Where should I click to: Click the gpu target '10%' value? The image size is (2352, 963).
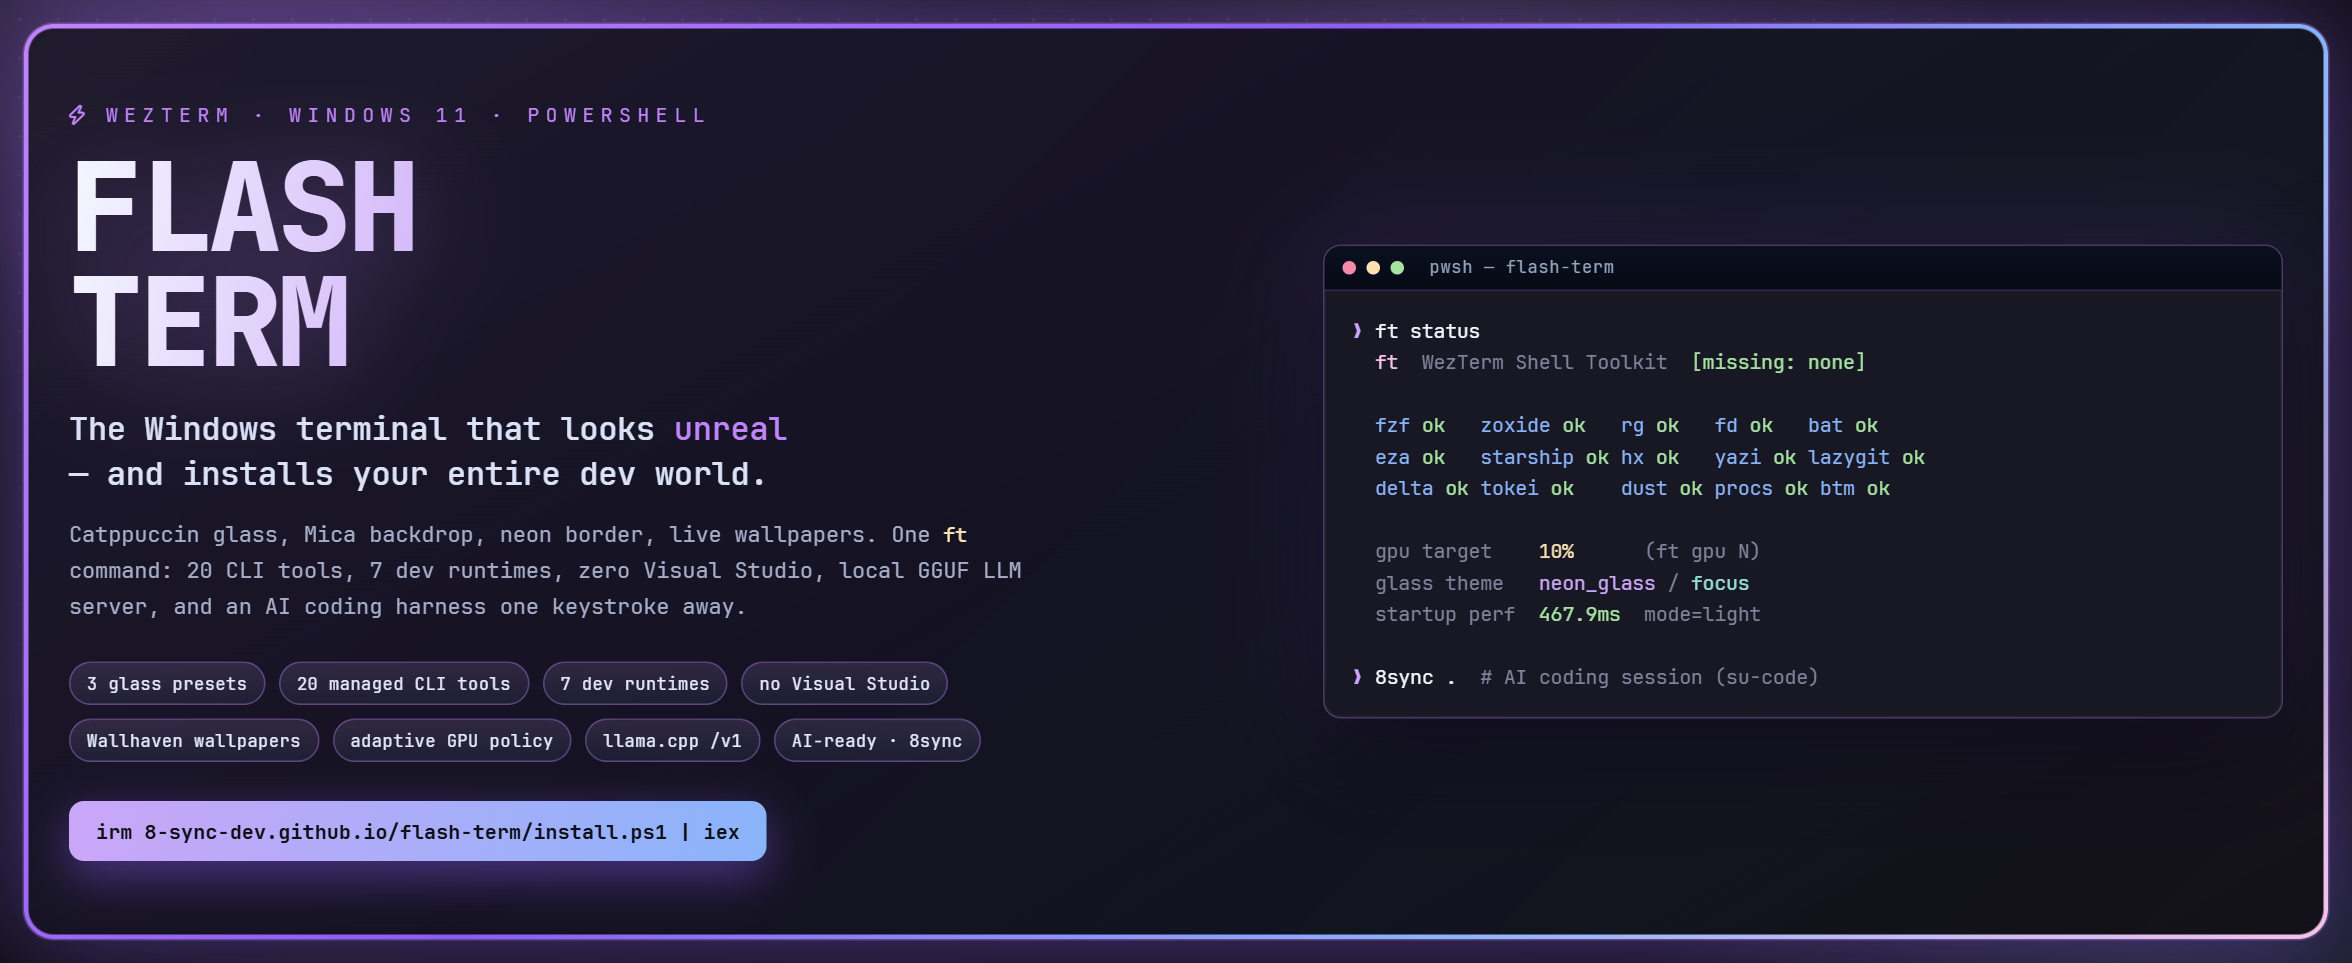(x=1556, y=551)
